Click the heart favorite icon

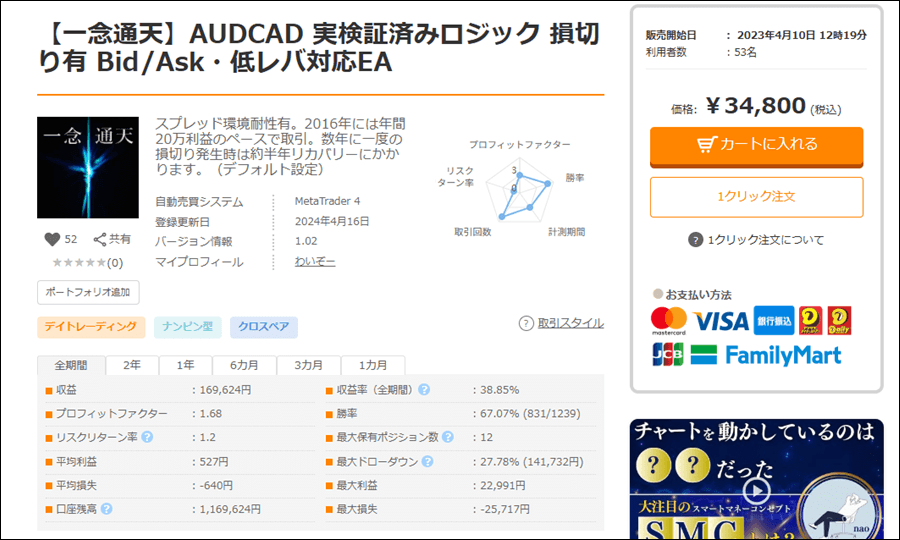click(x=52, y=239)
